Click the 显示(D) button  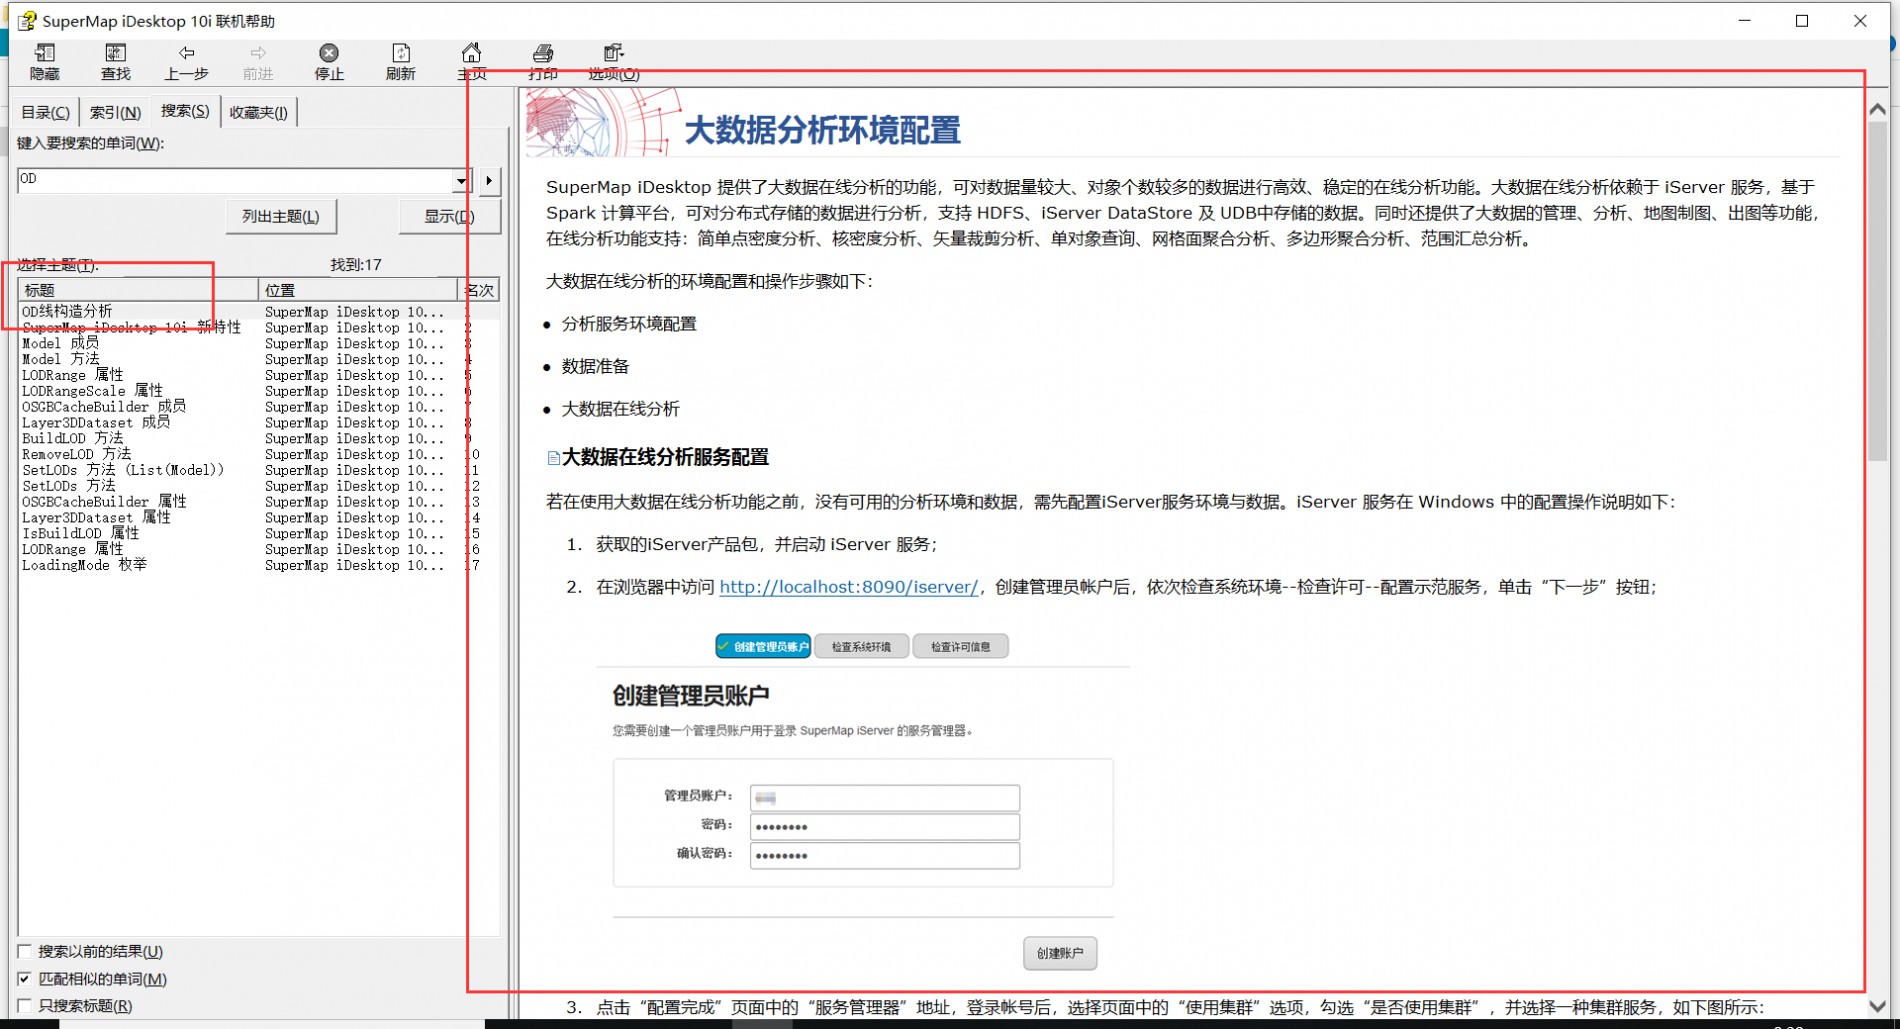(x=449, y=216)
